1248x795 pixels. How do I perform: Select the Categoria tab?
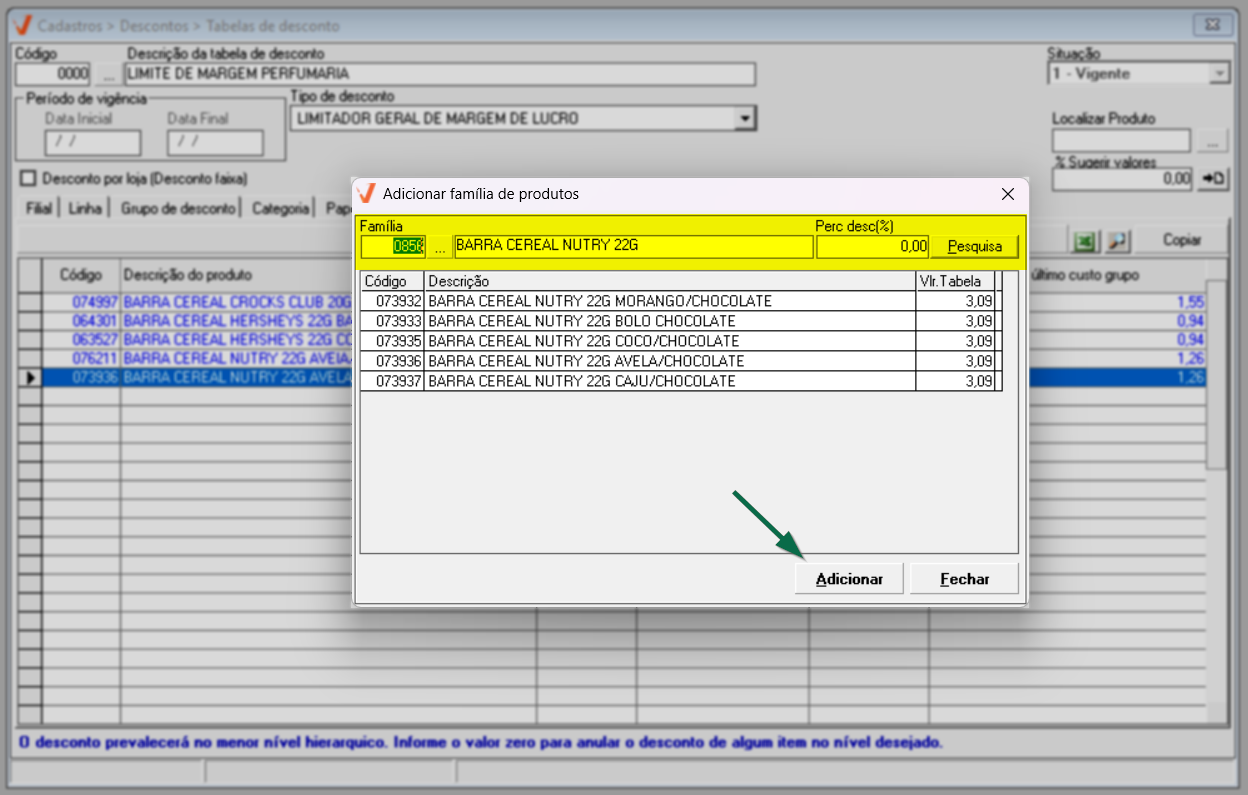[280, 209]
